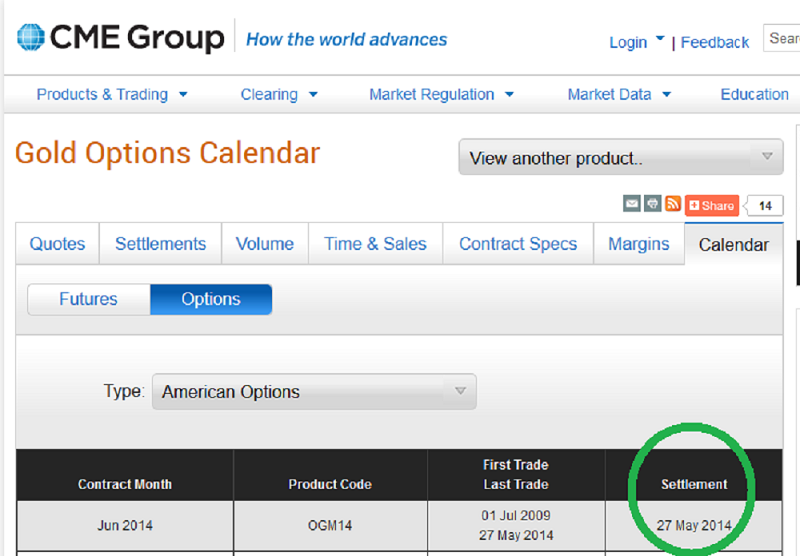
Task: Expand the 'View another product' dropdown
Action: (x=620, y=158)
